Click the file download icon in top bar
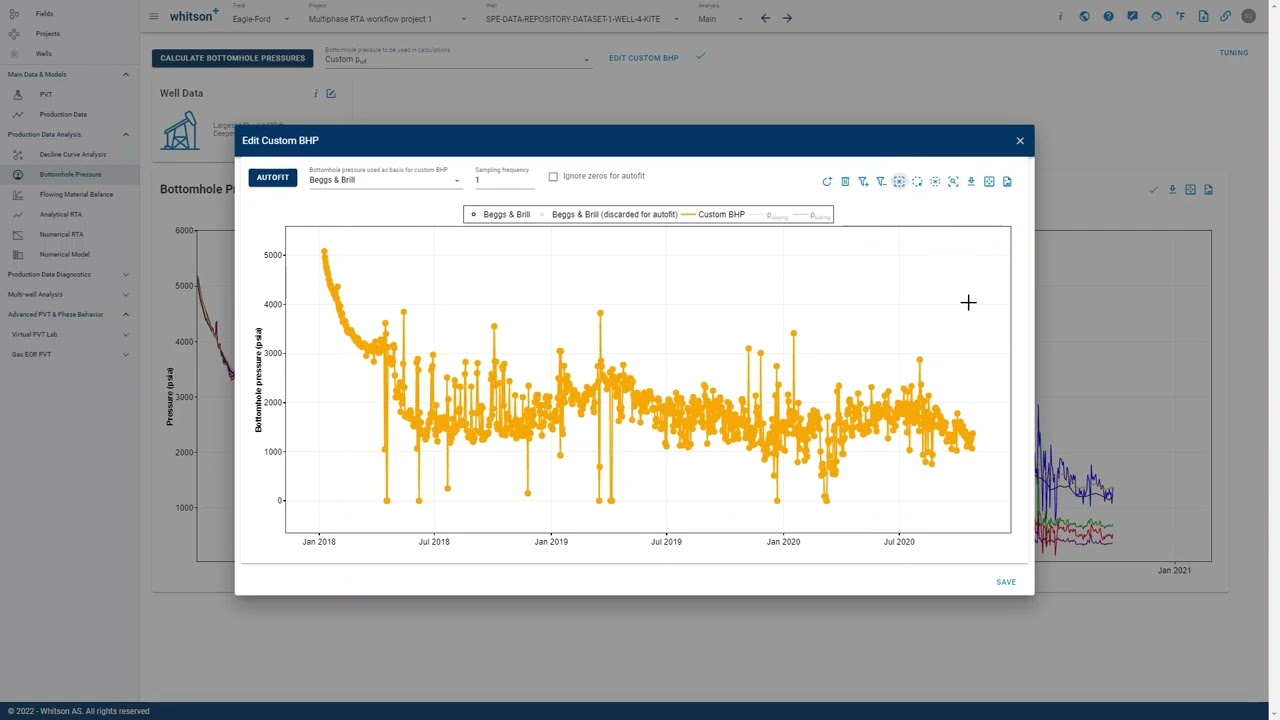1280x720 pixels. (1203, 17)
